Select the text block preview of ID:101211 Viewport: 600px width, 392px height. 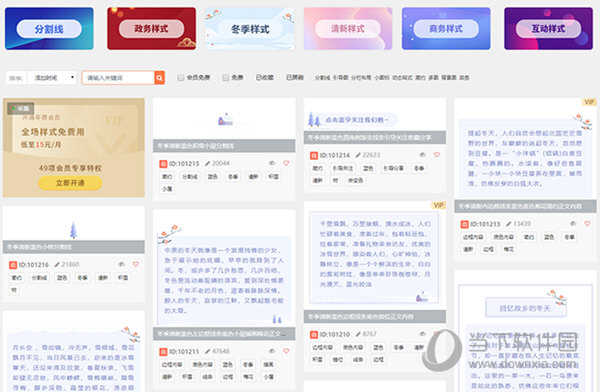pyautogui.click(x=224, y=269)
